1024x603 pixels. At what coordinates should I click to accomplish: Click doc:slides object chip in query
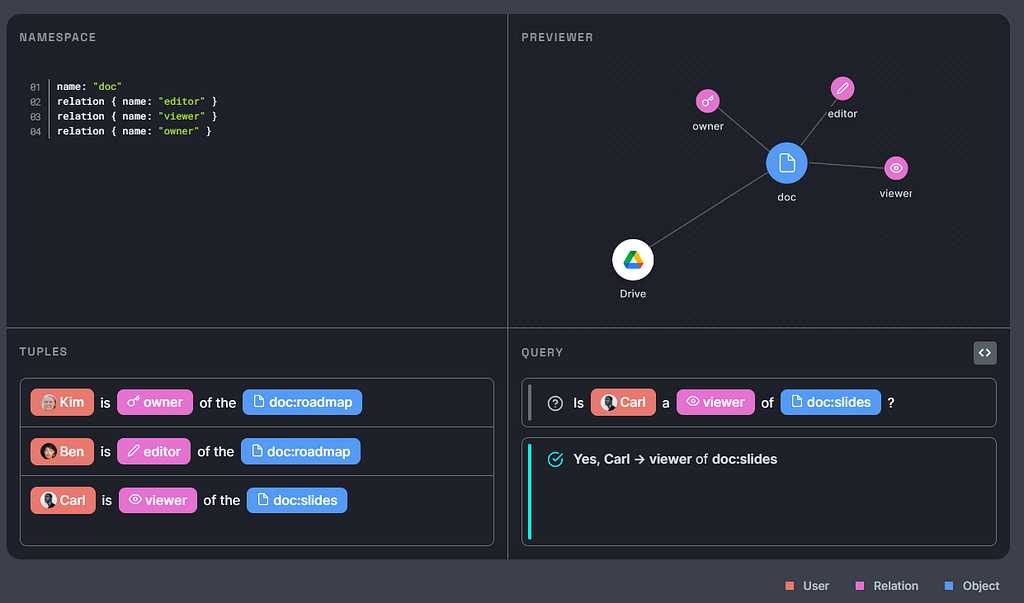831,402
